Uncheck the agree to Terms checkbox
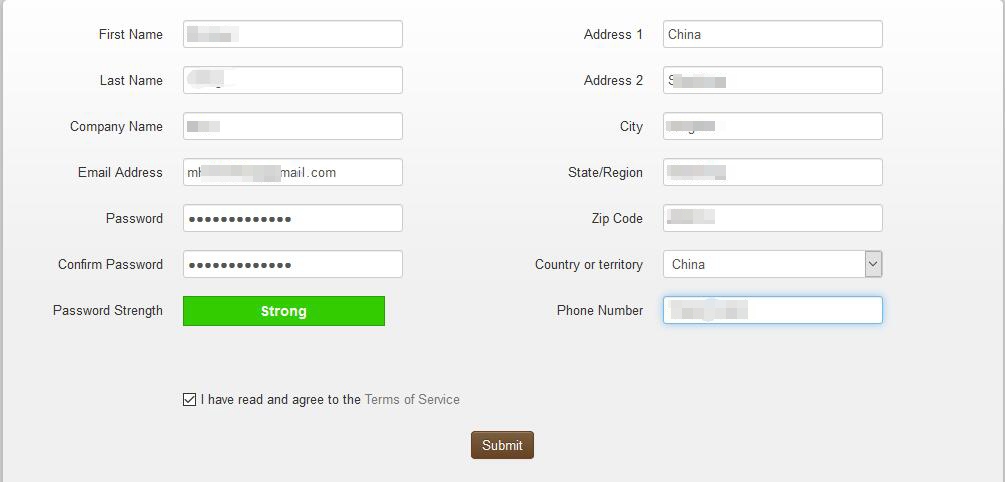The image size is (1005, 482). [189, 399]
